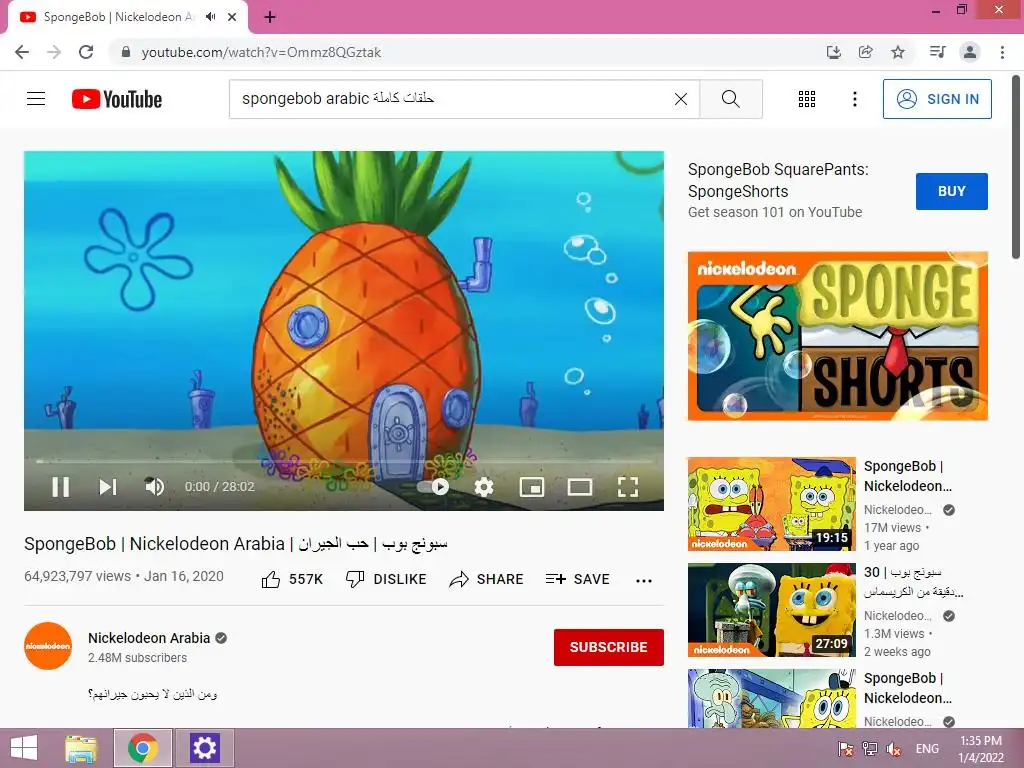Clear the search query text

coord(680,99)
